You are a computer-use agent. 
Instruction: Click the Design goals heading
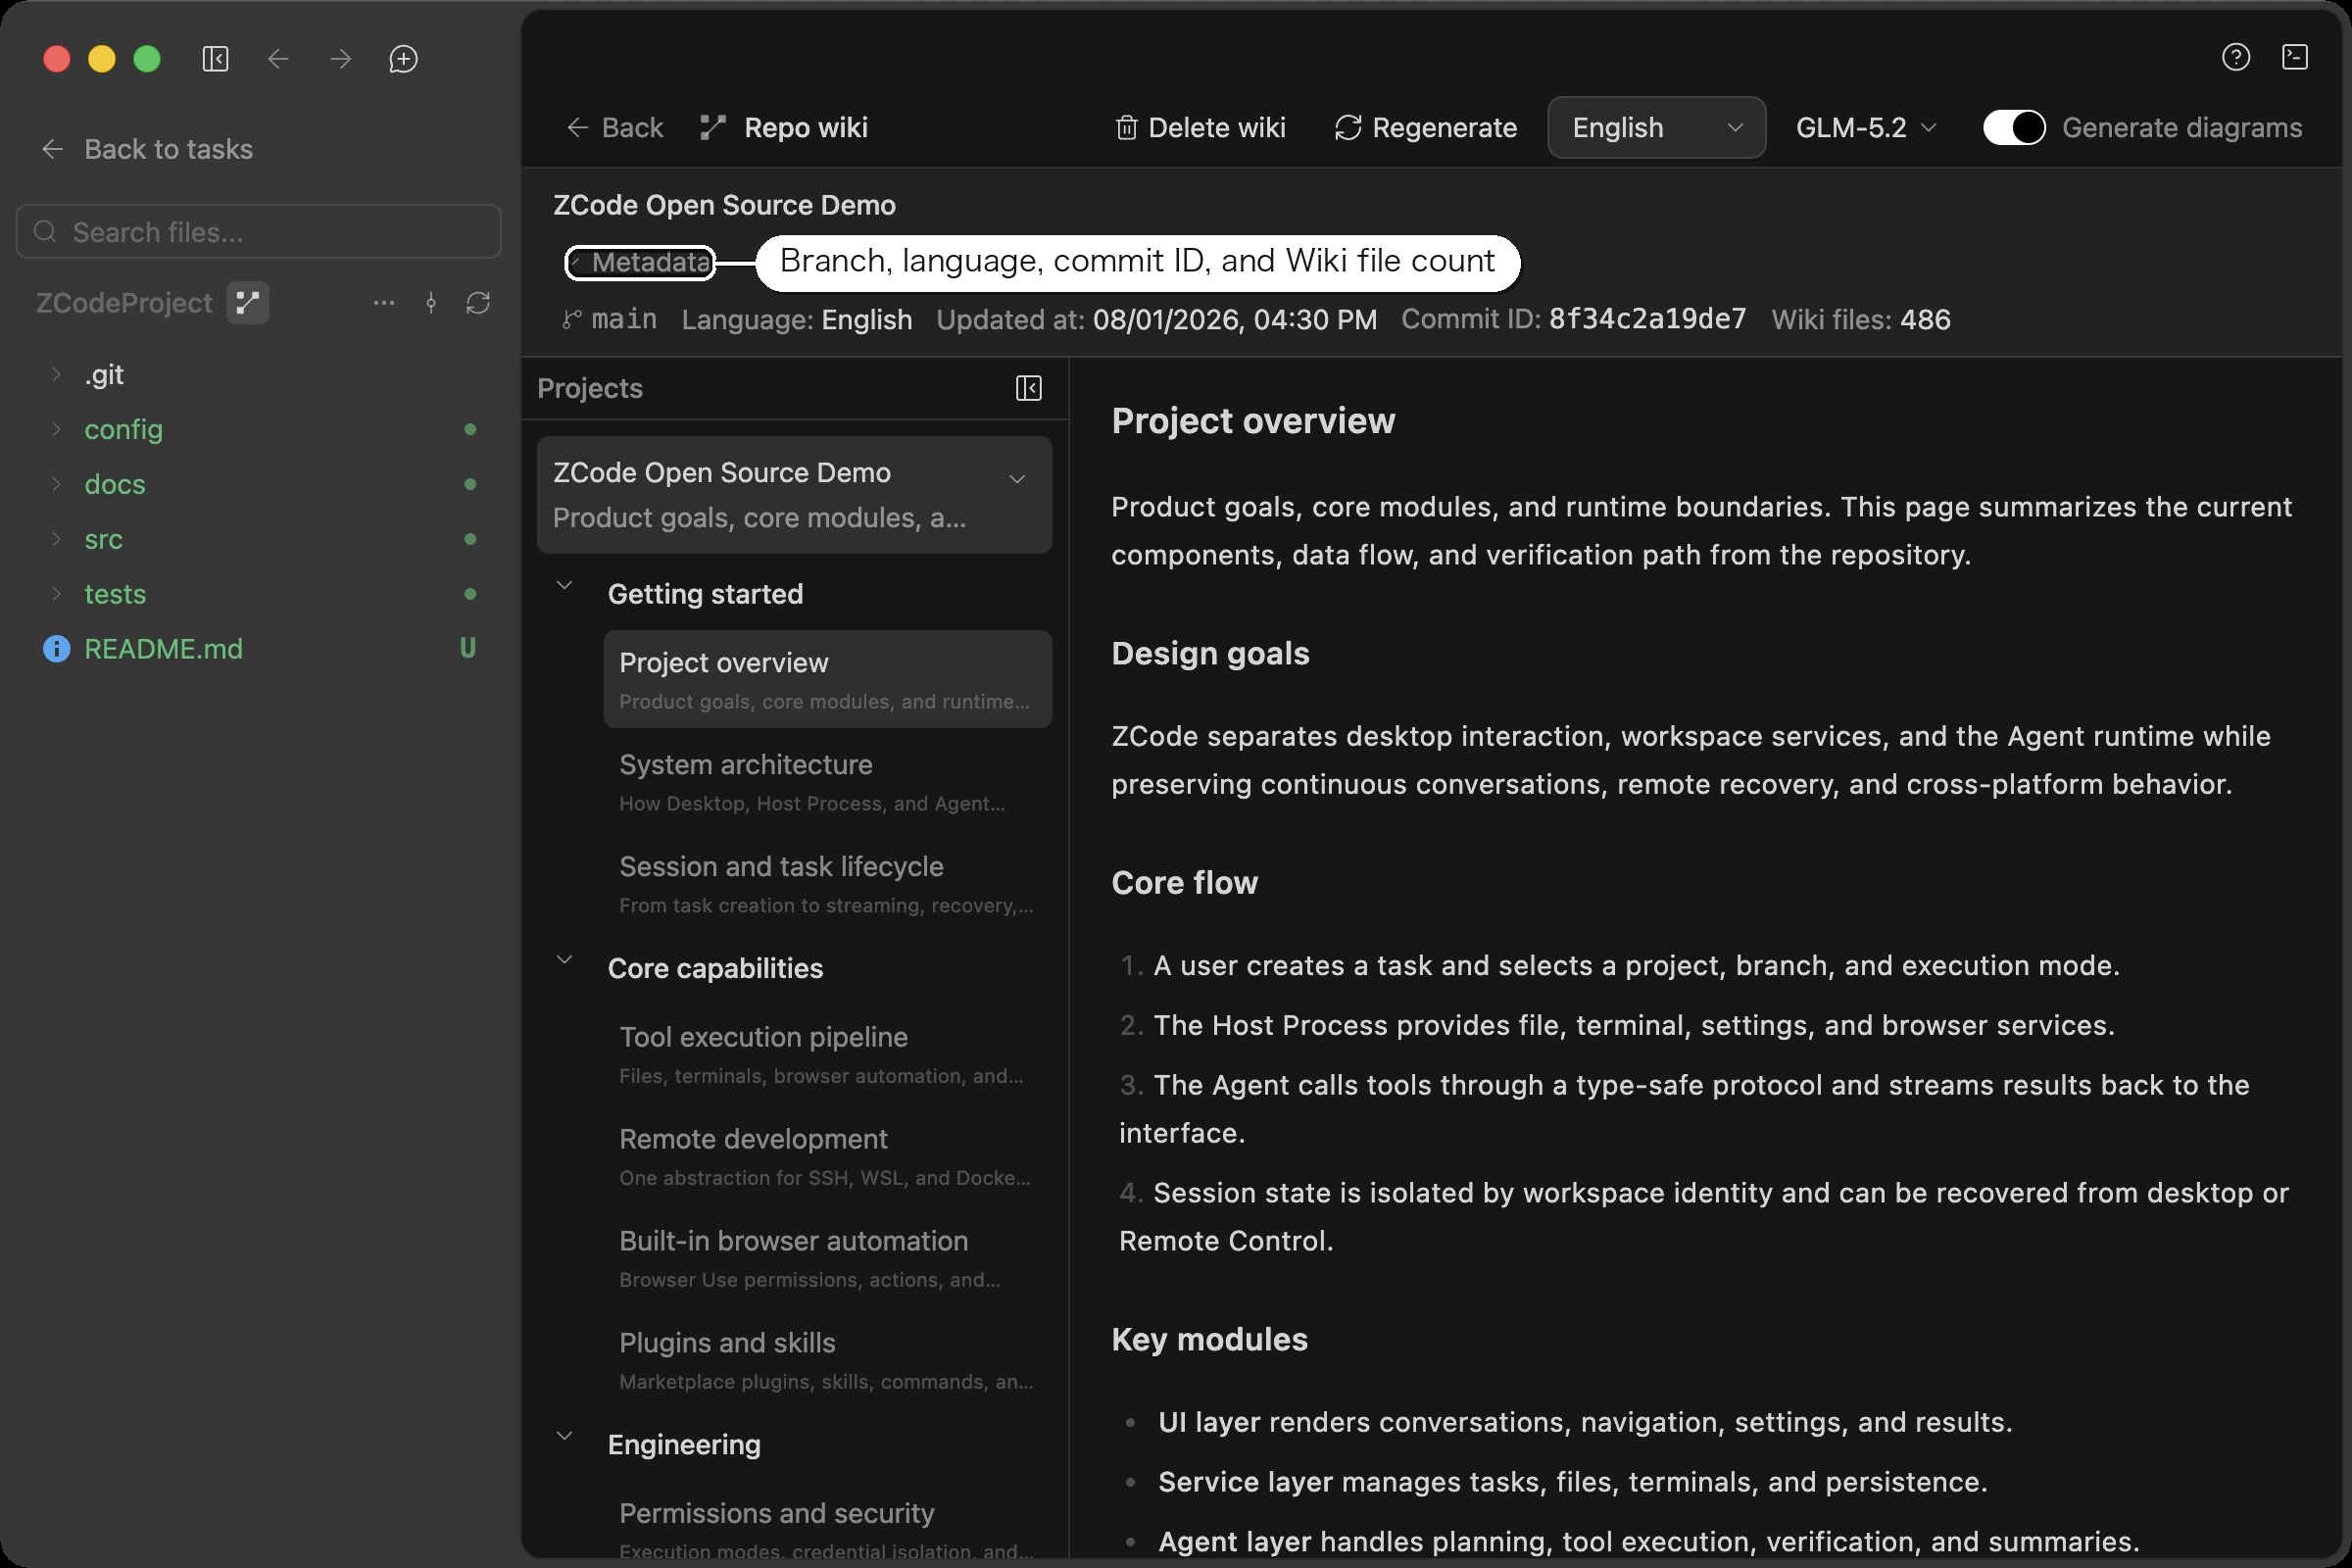tap(1210, 654)
